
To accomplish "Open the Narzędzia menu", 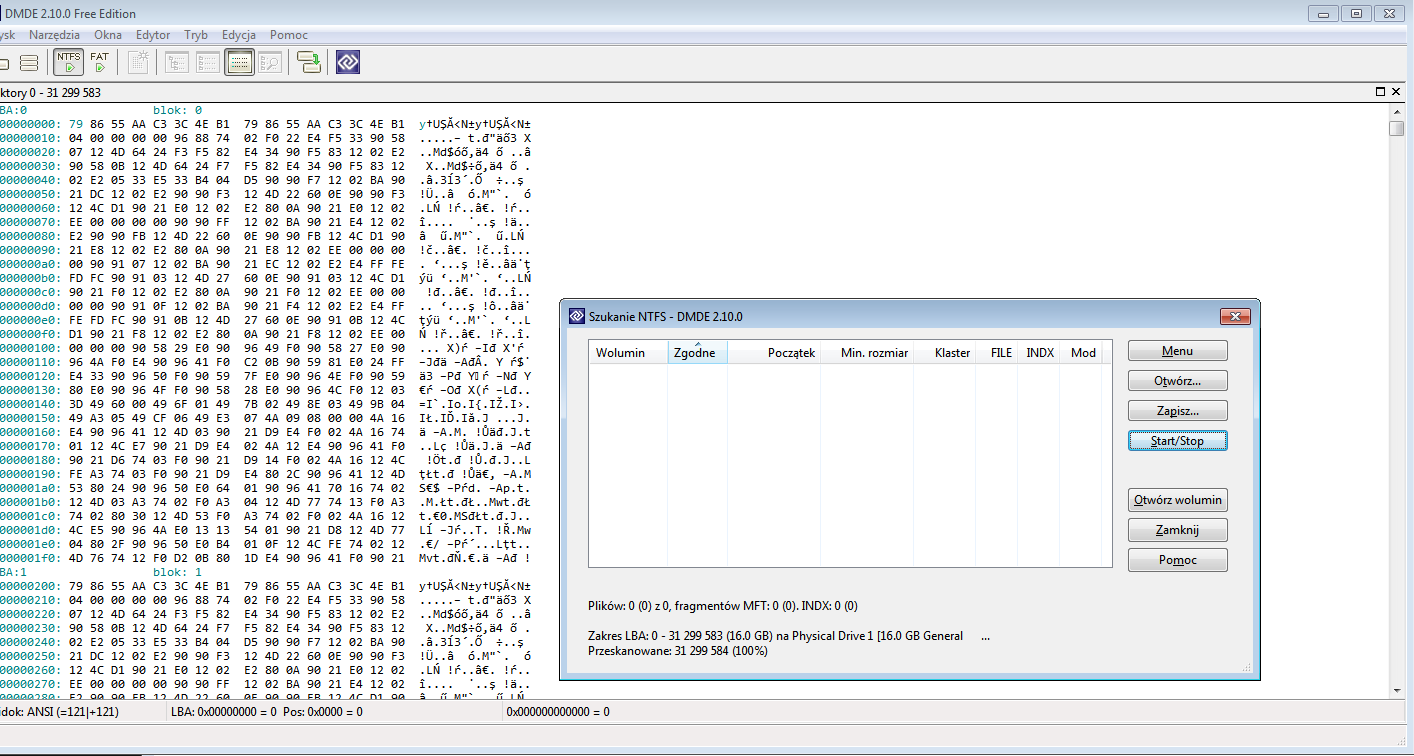I will [x=54, y=35].
